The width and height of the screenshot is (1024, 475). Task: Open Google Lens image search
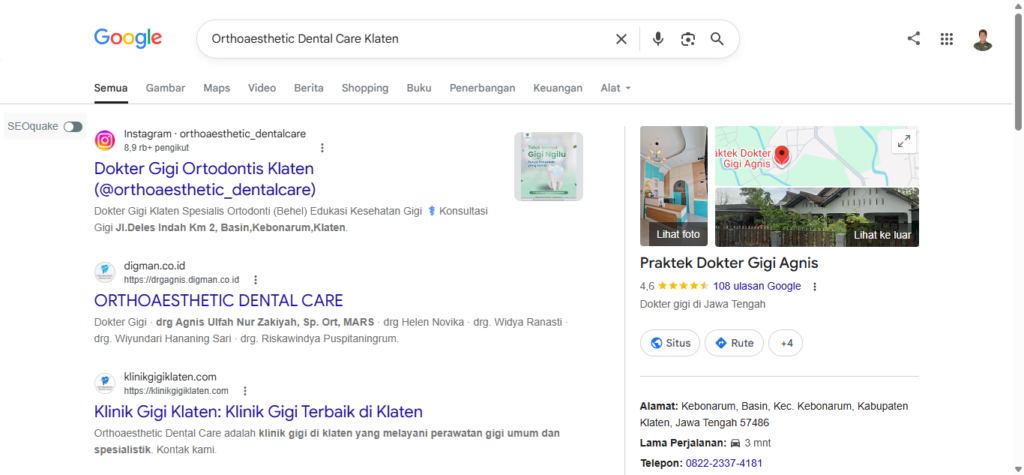[x=687, y=39]
